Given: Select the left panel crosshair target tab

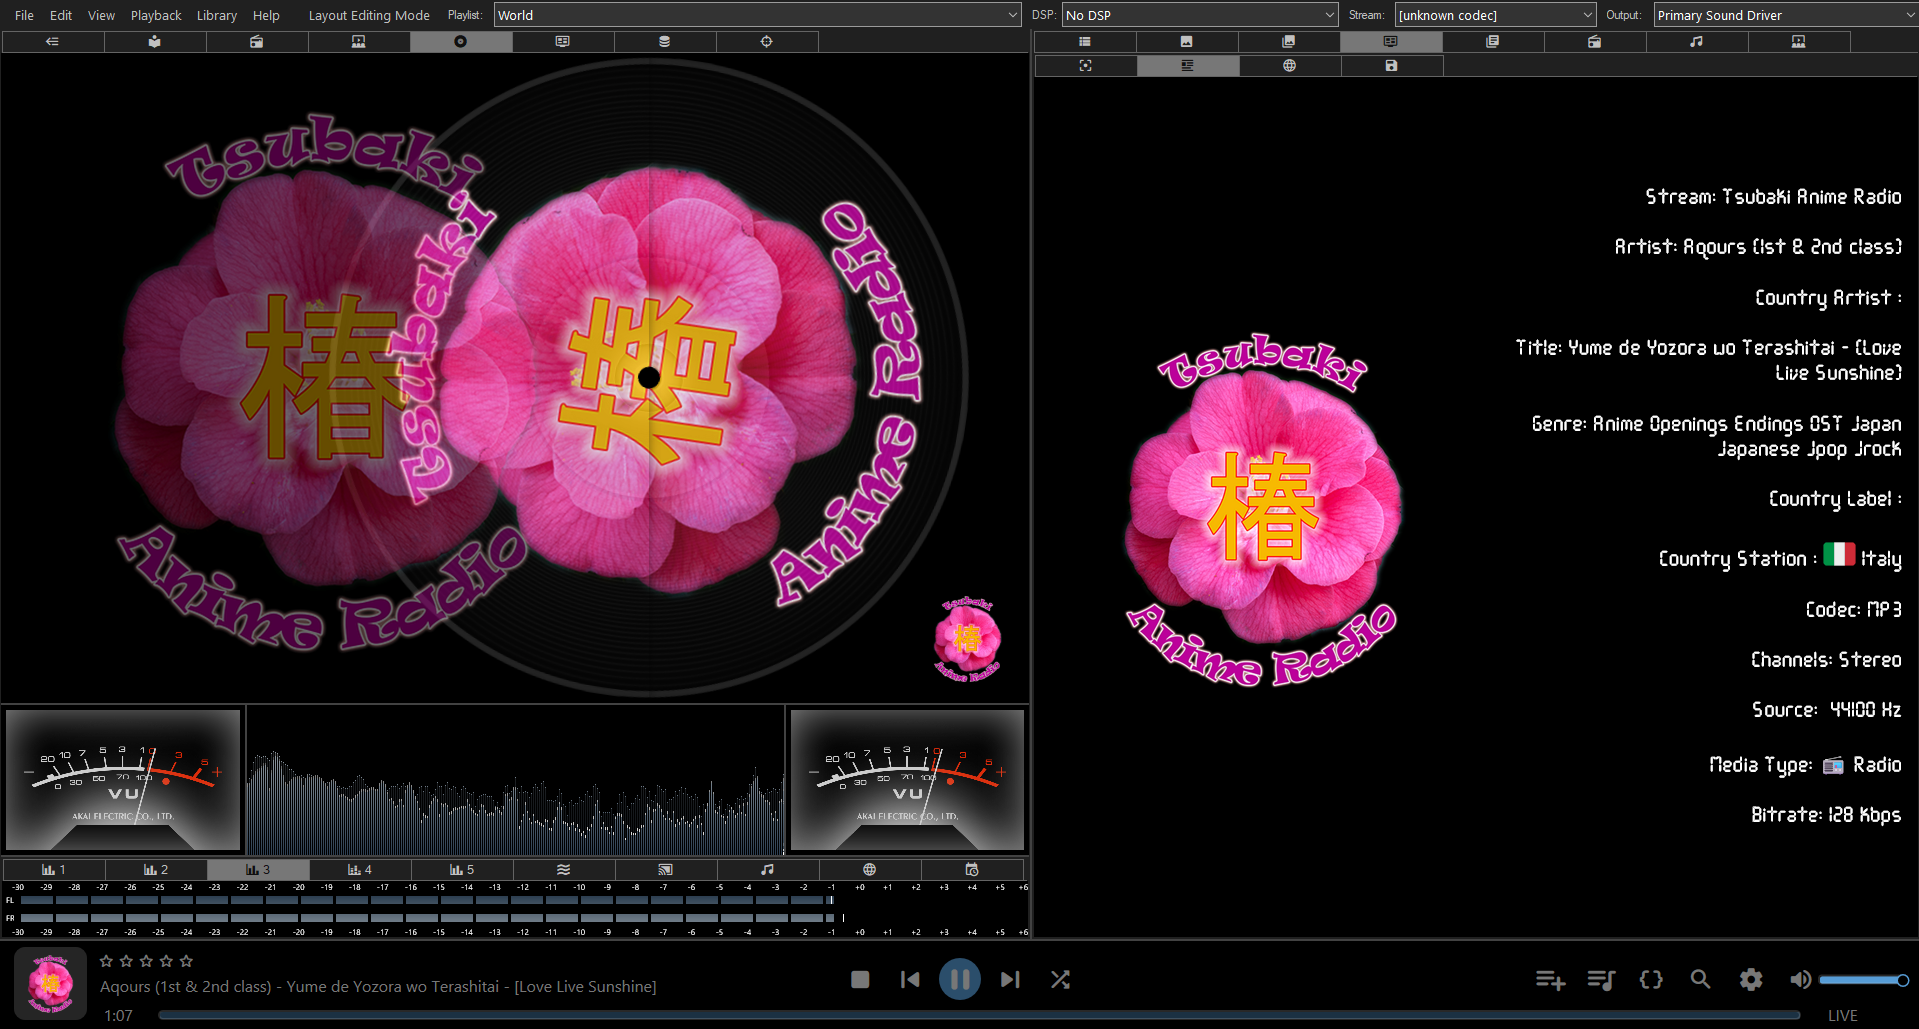Looking at the screenshot, I should coord(767,41).
